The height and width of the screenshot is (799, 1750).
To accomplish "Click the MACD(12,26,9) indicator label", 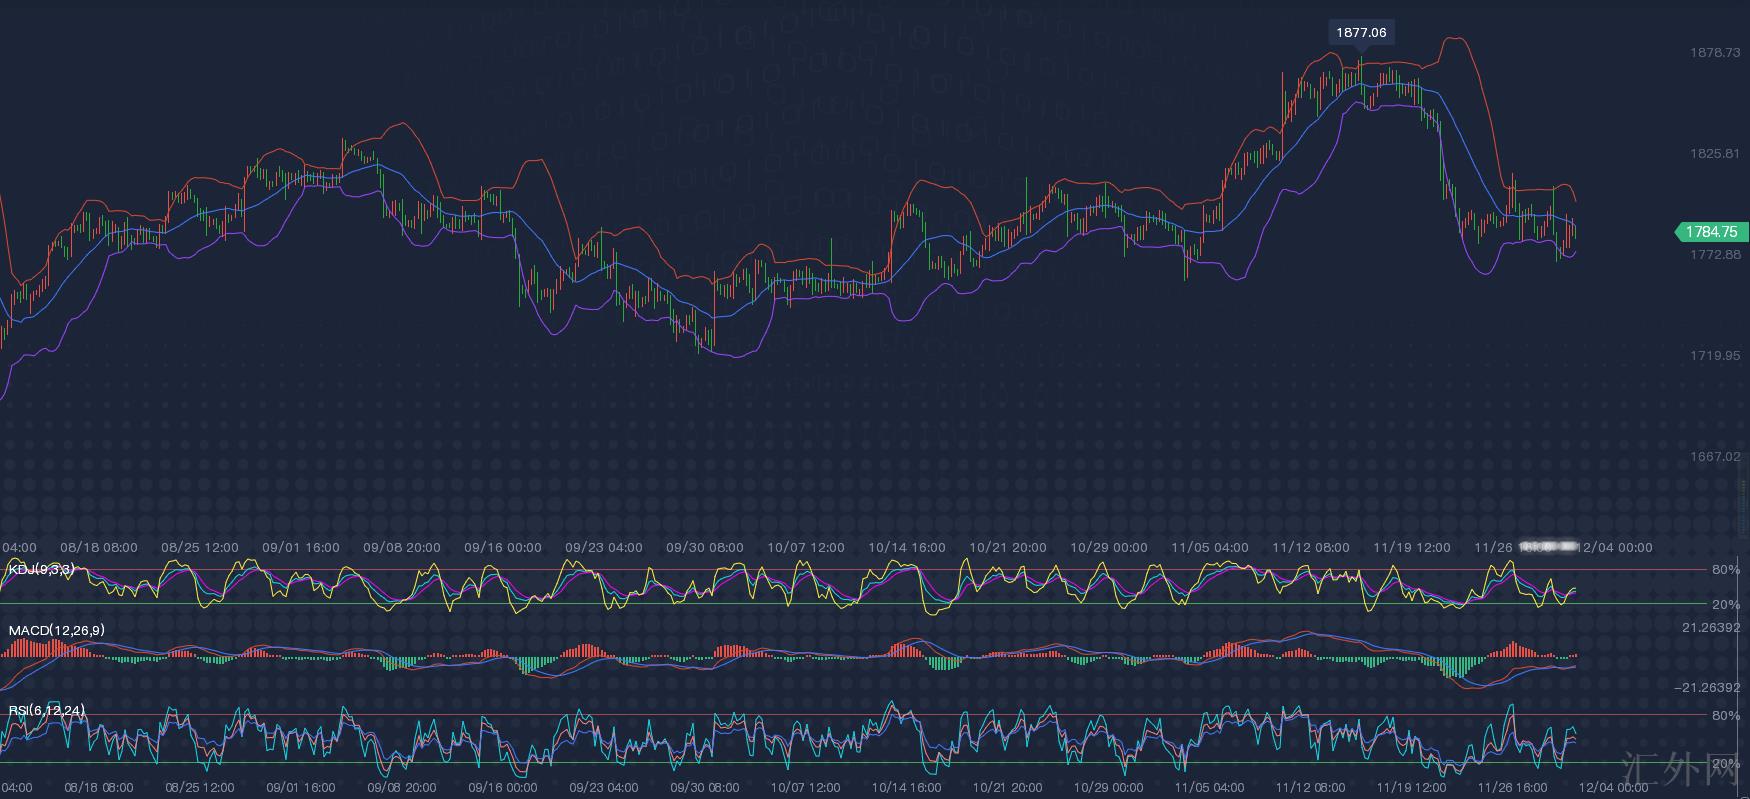I will 56,630.
